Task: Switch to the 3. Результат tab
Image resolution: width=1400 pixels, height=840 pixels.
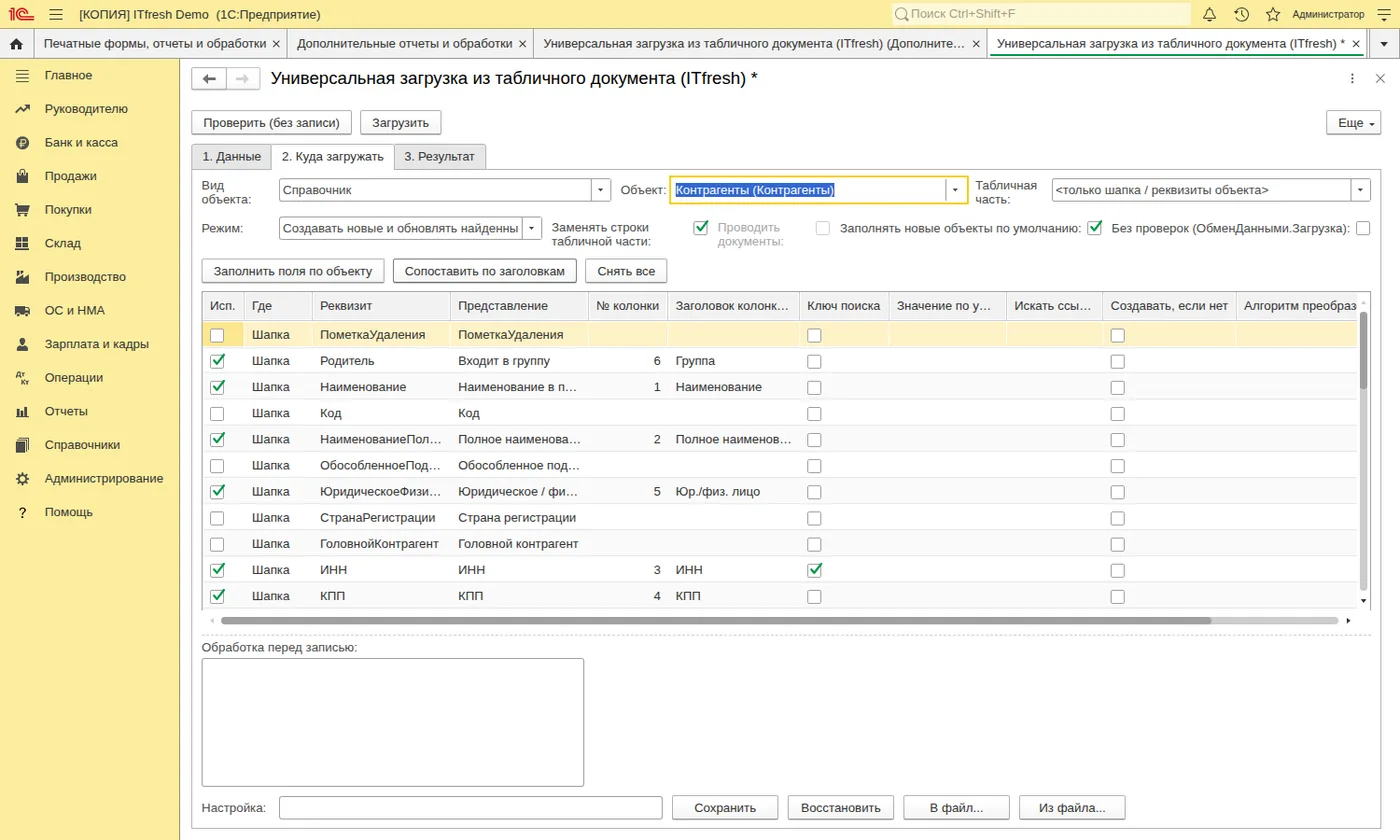Action: (440, 156)
